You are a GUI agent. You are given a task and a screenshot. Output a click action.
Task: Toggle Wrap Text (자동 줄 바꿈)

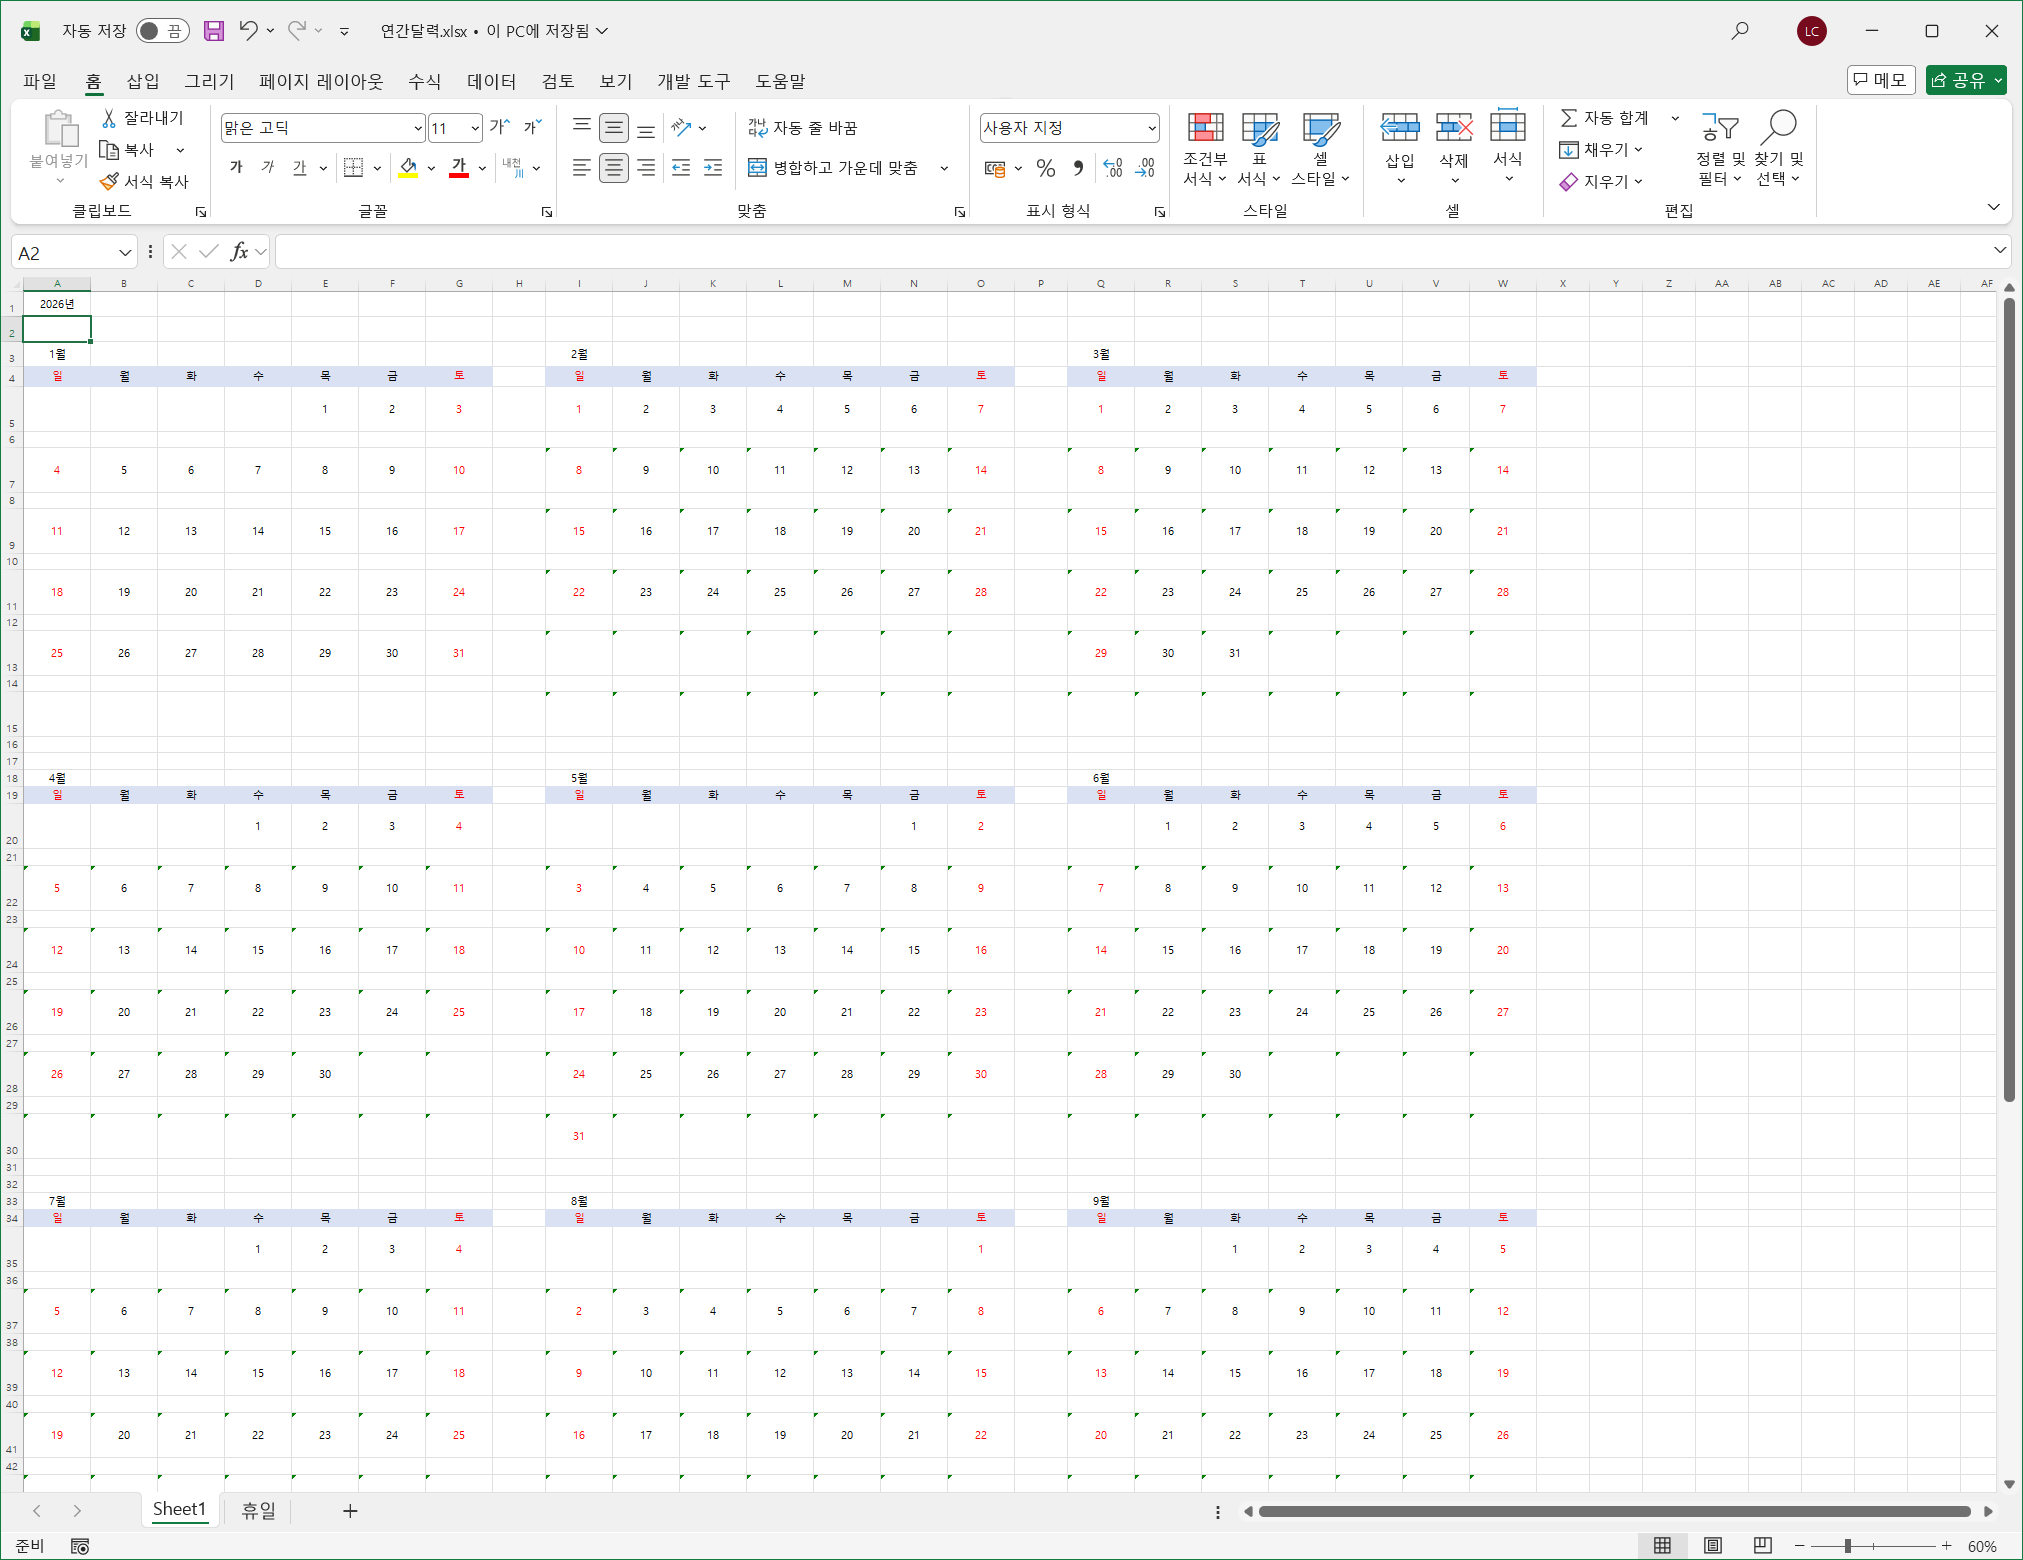(803, 128)
